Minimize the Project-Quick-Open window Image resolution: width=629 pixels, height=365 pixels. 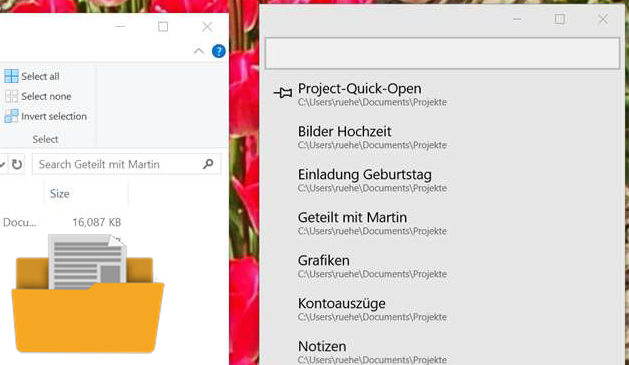(517, 19)
